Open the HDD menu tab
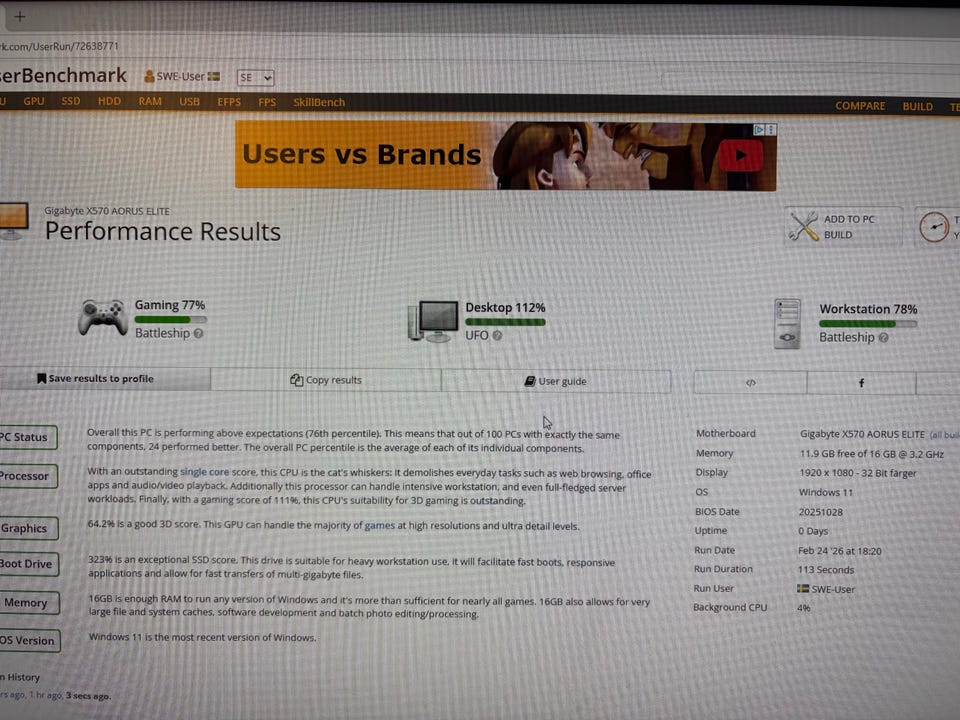 [x=109, y=101]
